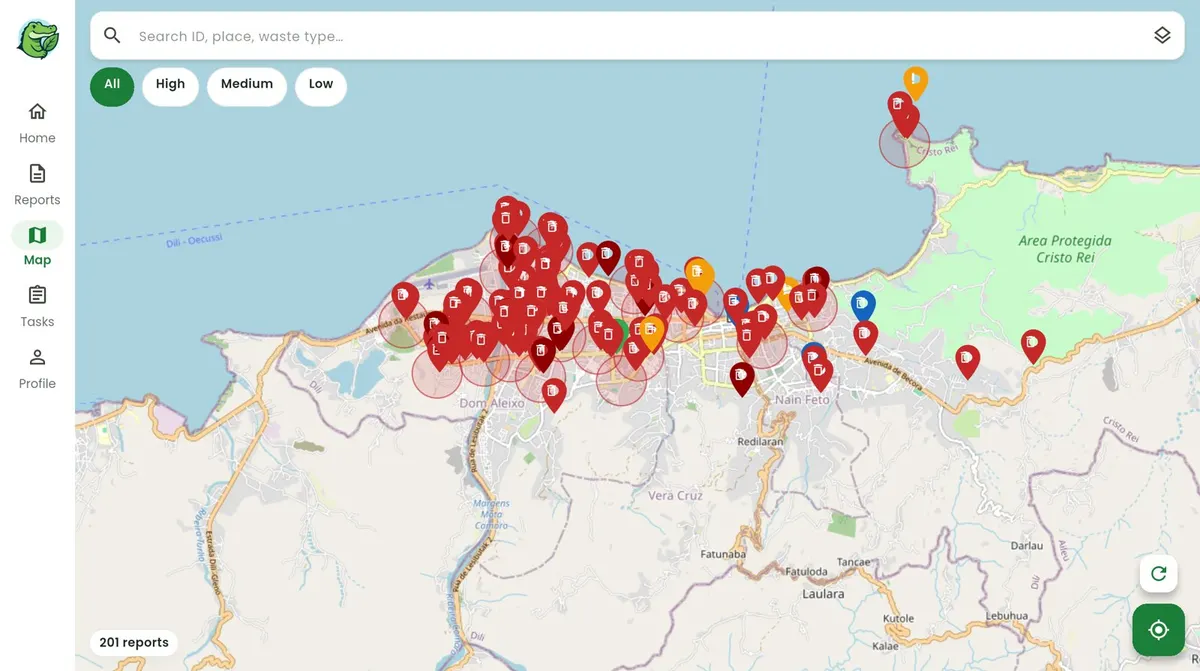Click the Darlau map label

click(x=1027, y=546)
